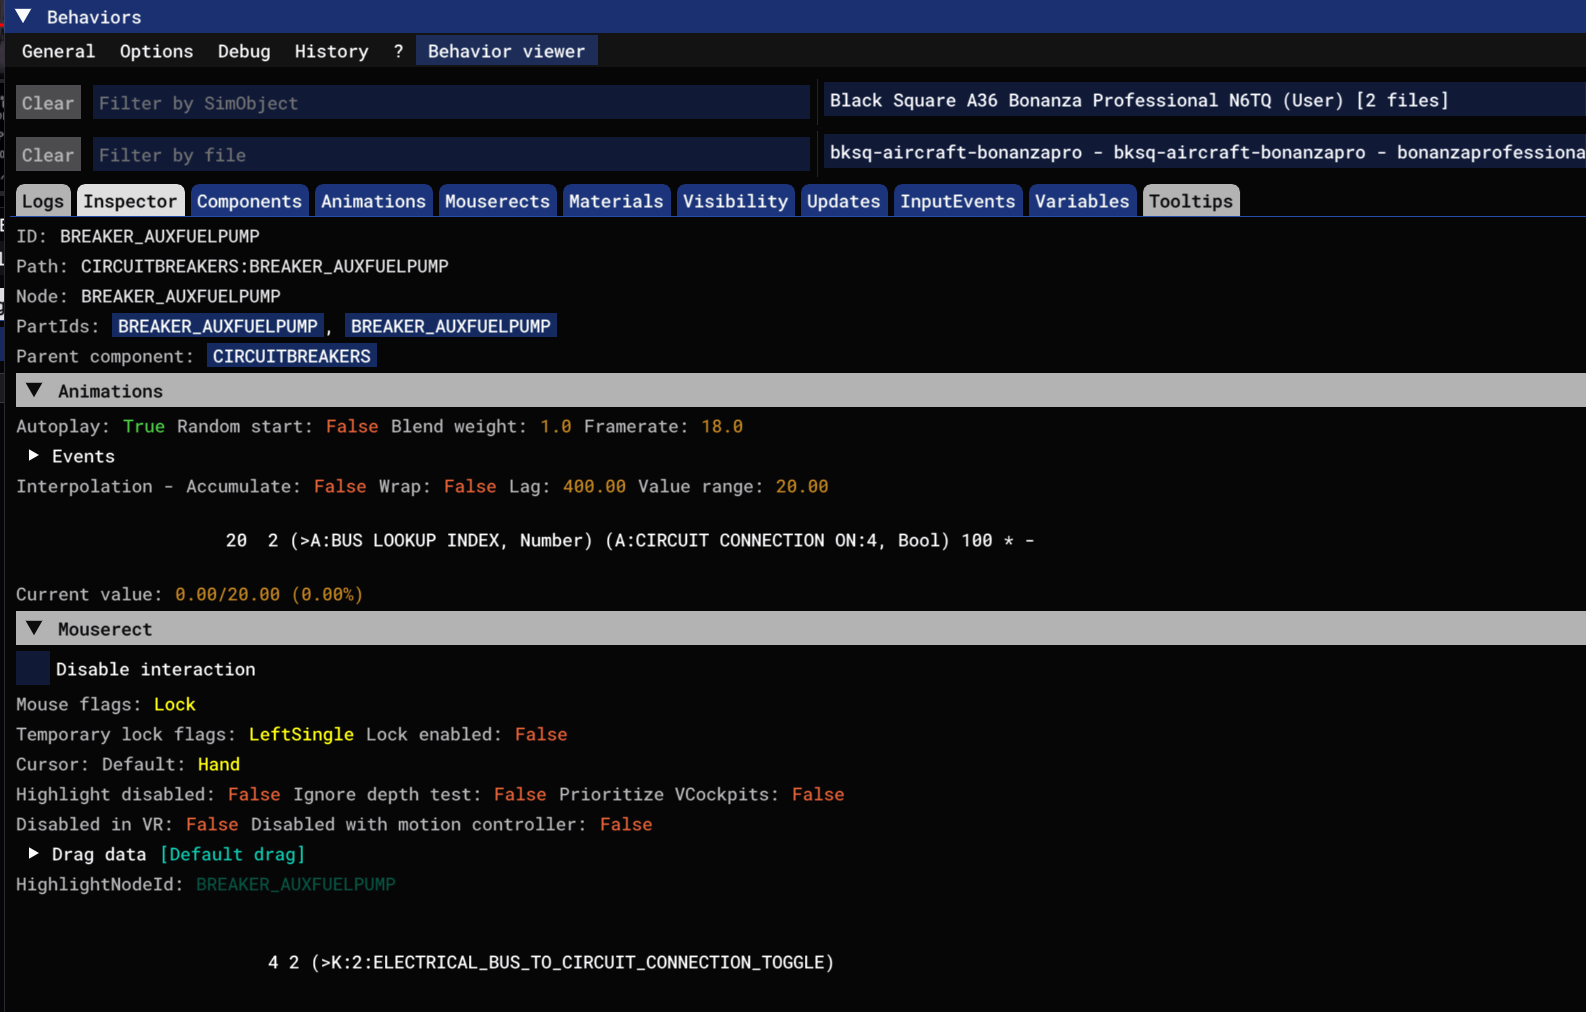The image size is (1586, 1012).
Task: Click the Current value 0.00/20.00 text
Action: [269, 594]
